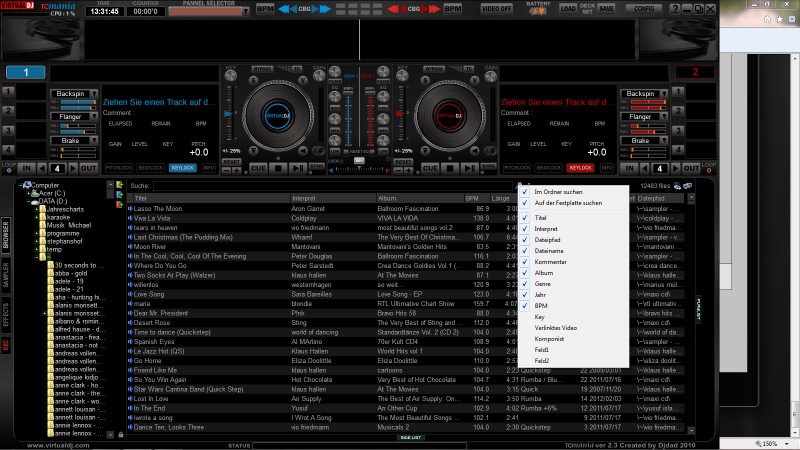Click deck 1 pitch plus button
The image size is (800, 450).
point(236,171)
